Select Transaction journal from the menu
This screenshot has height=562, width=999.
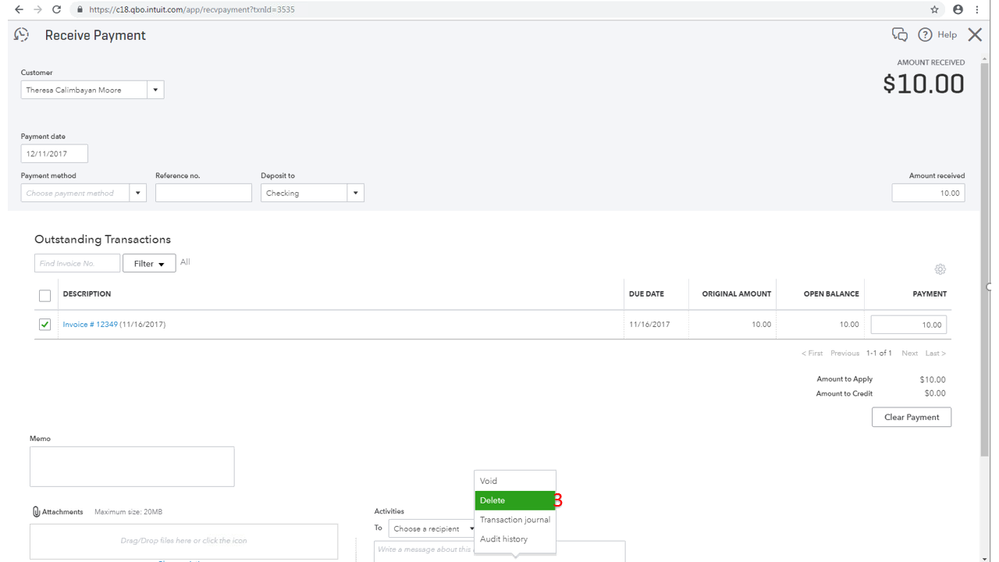(x=515, y=520)
